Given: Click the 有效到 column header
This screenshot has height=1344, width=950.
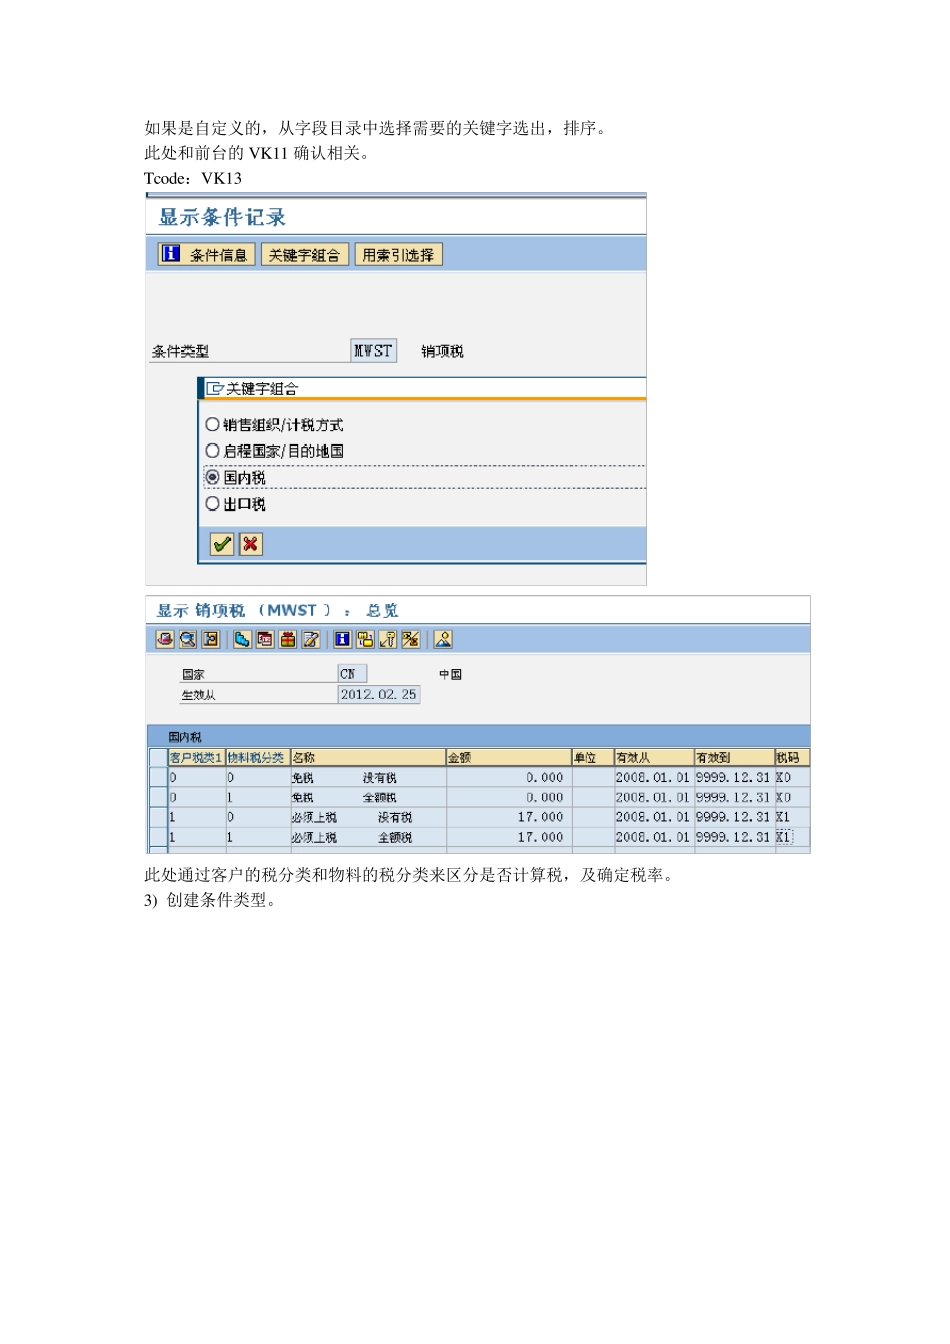Looking at the screenshot, I should [734, 757].
